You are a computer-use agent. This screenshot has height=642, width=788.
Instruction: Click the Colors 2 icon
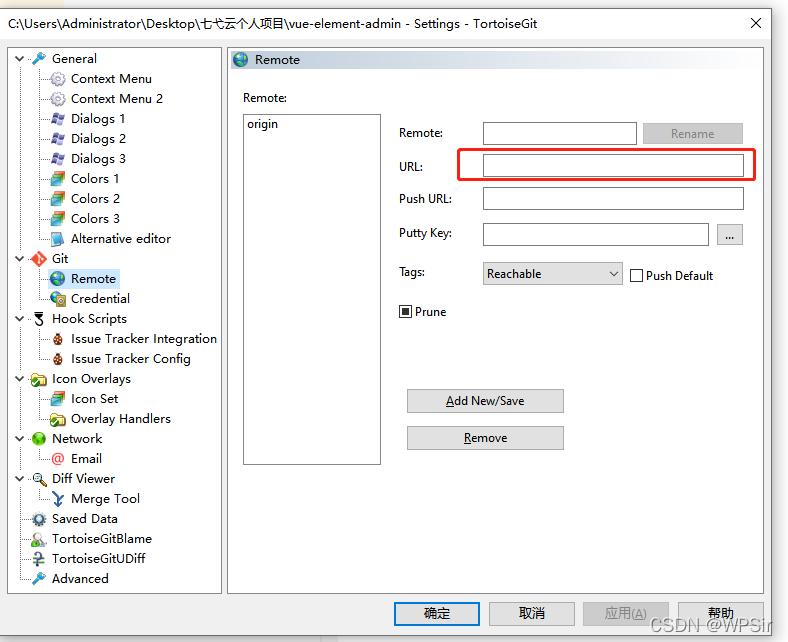coord(58,199)
